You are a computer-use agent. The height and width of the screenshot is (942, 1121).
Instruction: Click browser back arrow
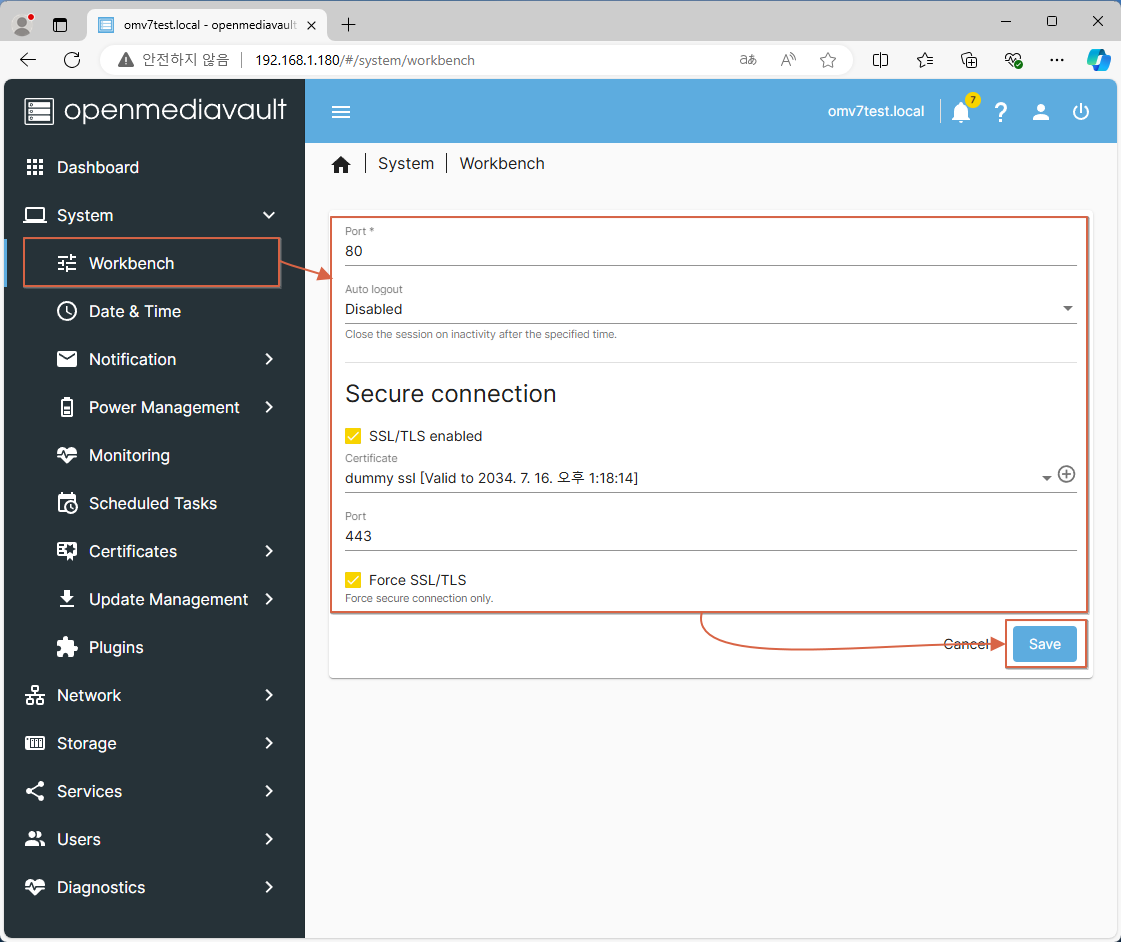pyautogui.click(x=28, y=60)
